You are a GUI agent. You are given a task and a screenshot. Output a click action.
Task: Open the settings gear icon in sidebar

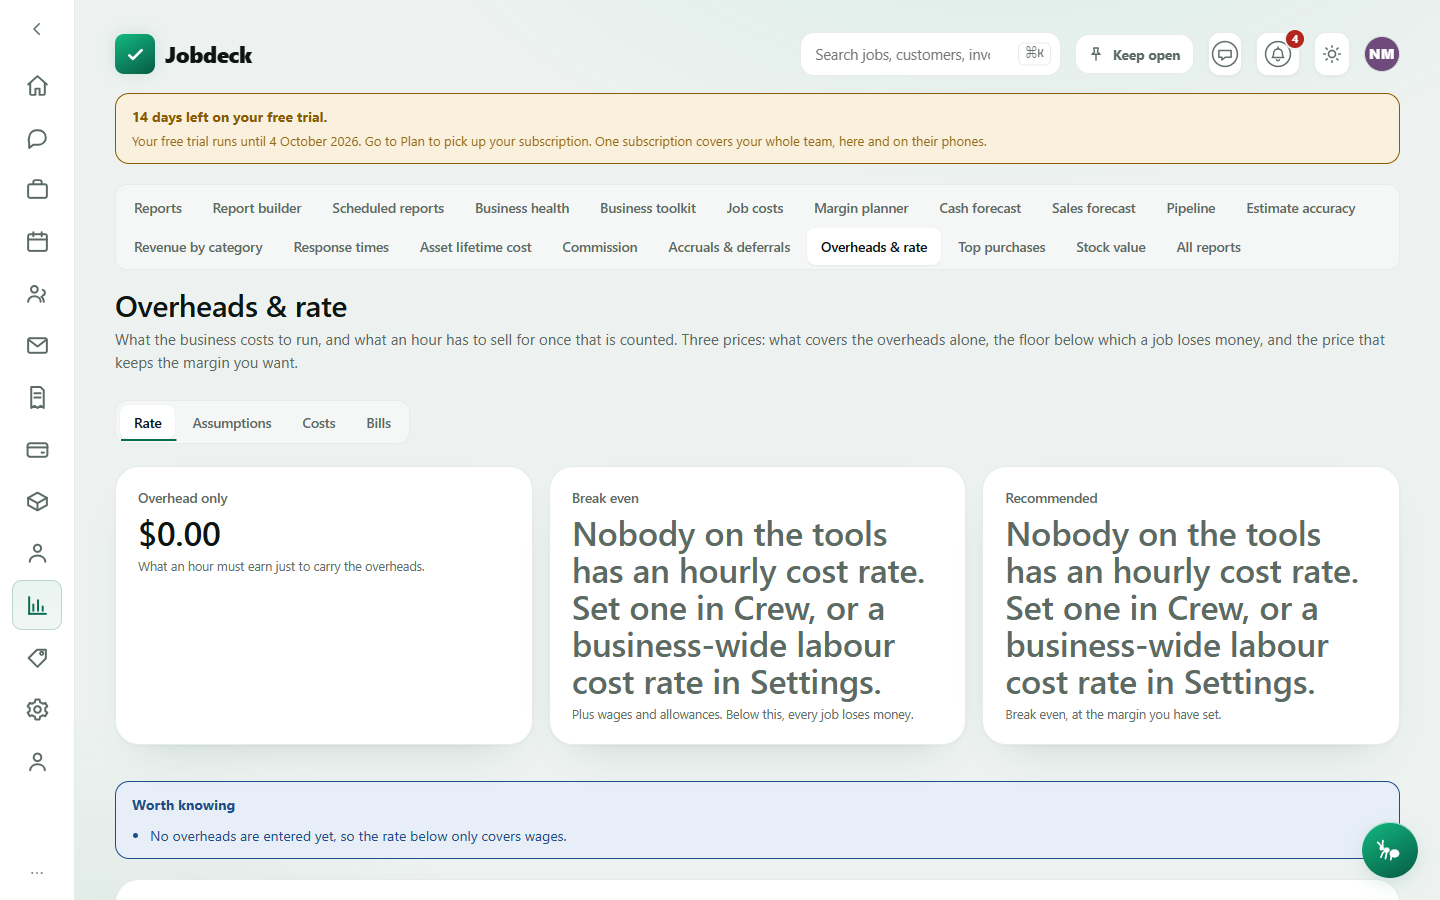[37, 710]
